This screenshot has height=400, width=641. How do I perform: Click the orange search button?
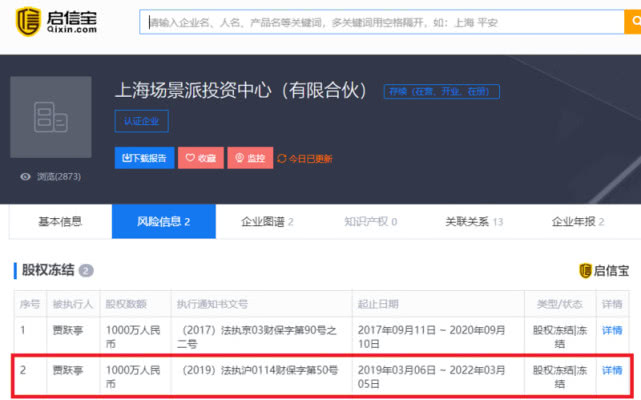click(x=633, y=22)
